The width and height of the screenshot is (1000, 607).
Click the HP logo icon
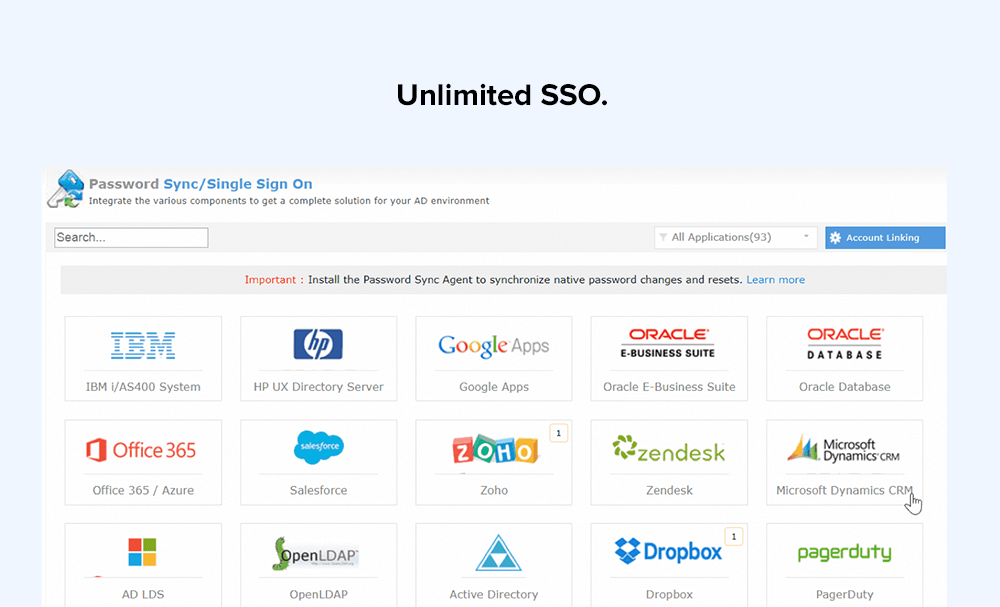(318, 345)
